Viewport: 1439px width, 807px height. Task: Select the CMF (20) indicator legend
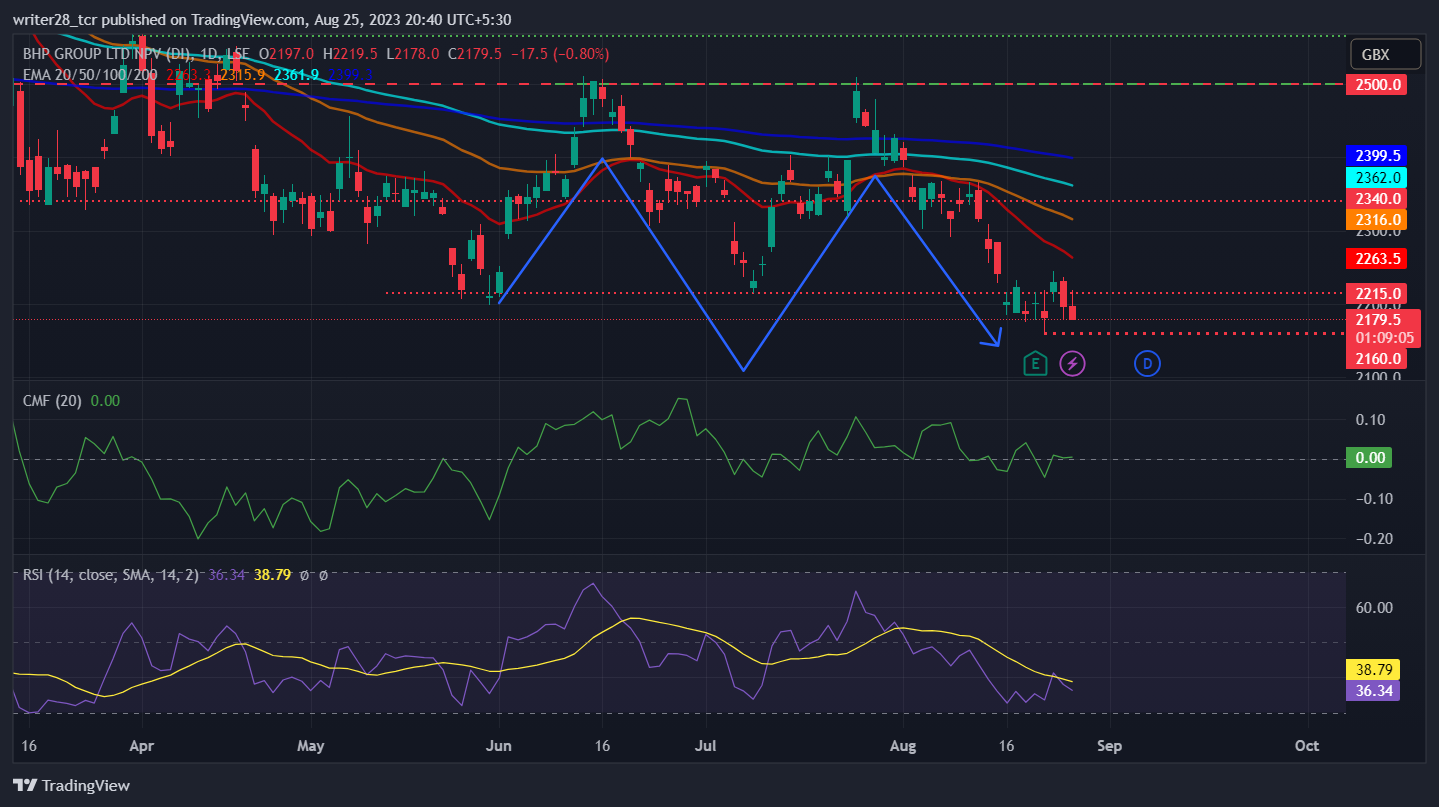tap(53, 401)
